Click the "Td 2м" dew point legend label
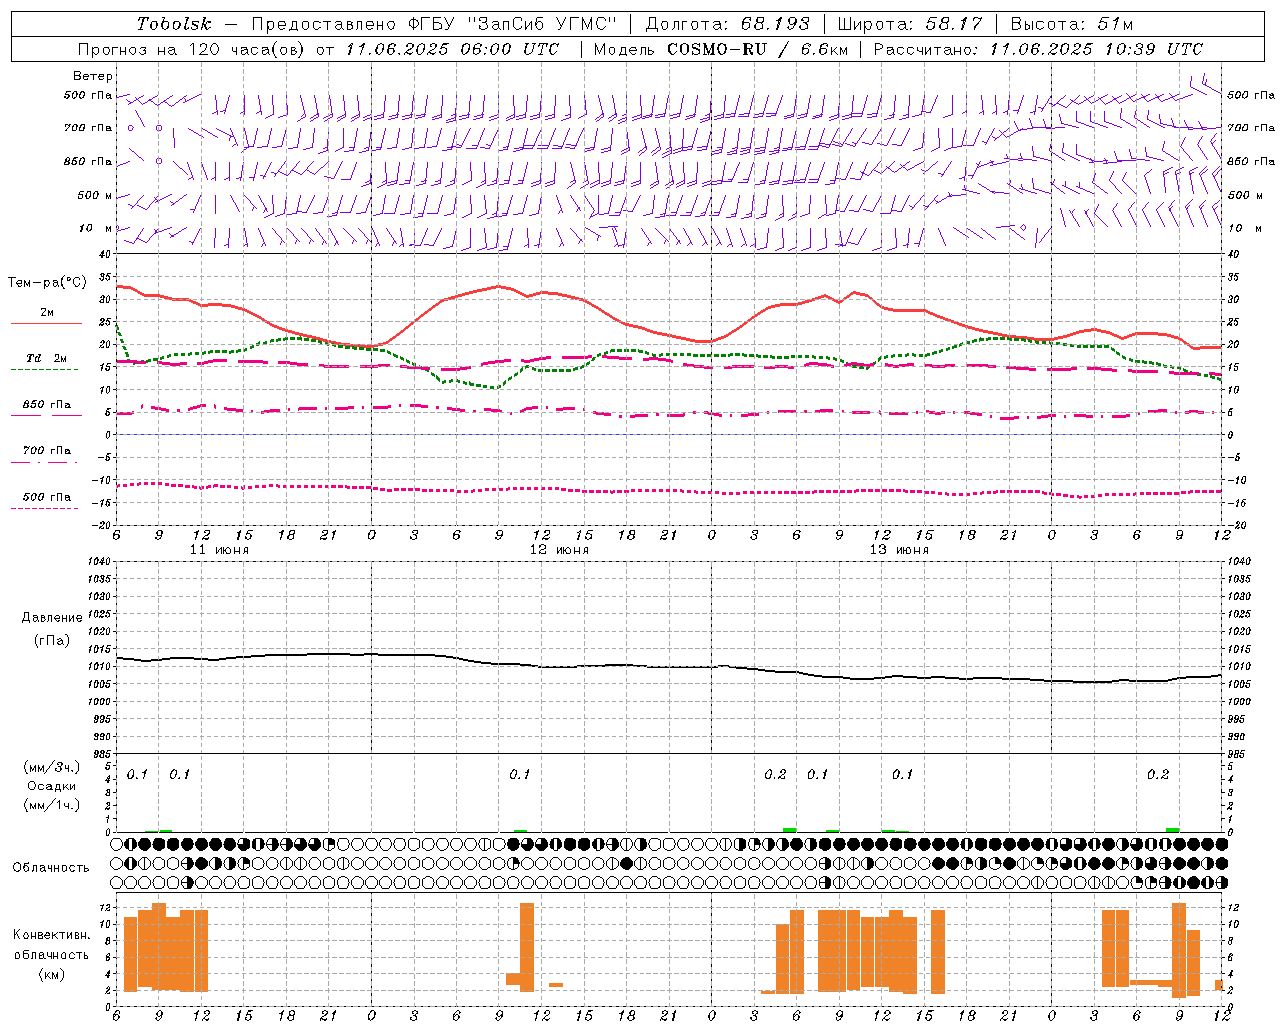The height and width of the screenshot is (1024, 1280). 47,358
